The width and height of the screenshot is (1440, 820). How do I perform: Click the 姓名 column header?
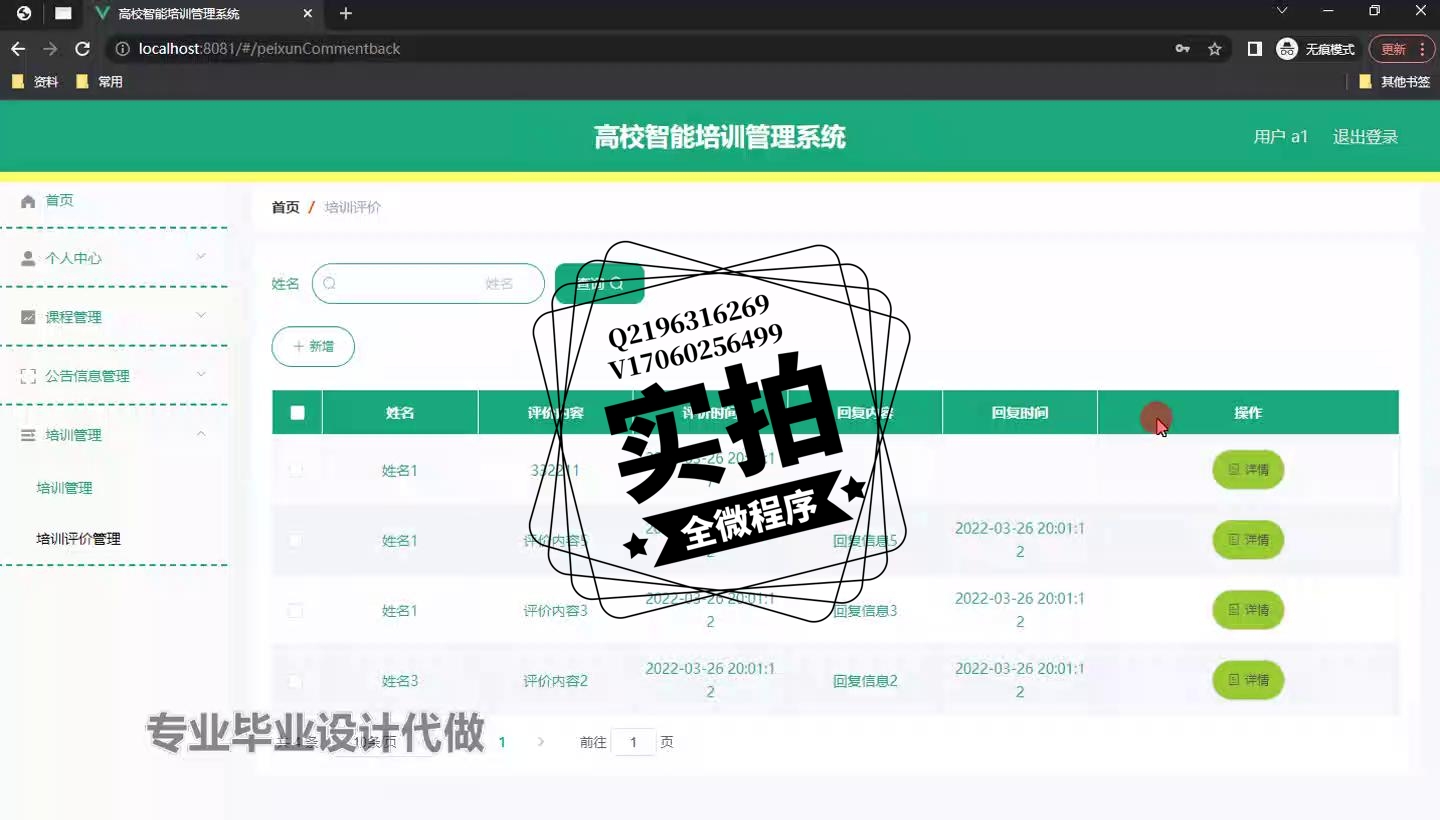pos(400,412)
